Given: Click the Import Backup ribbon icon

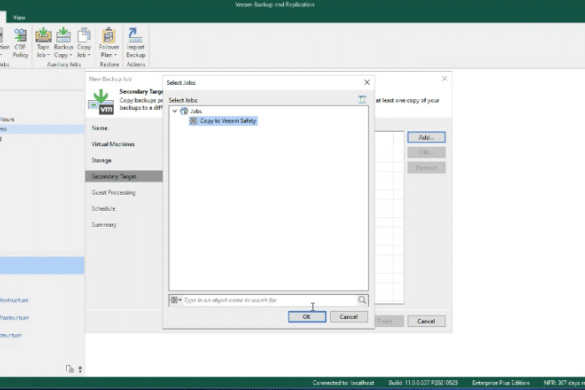Looking at the screenshot, I should pos(135,43).
